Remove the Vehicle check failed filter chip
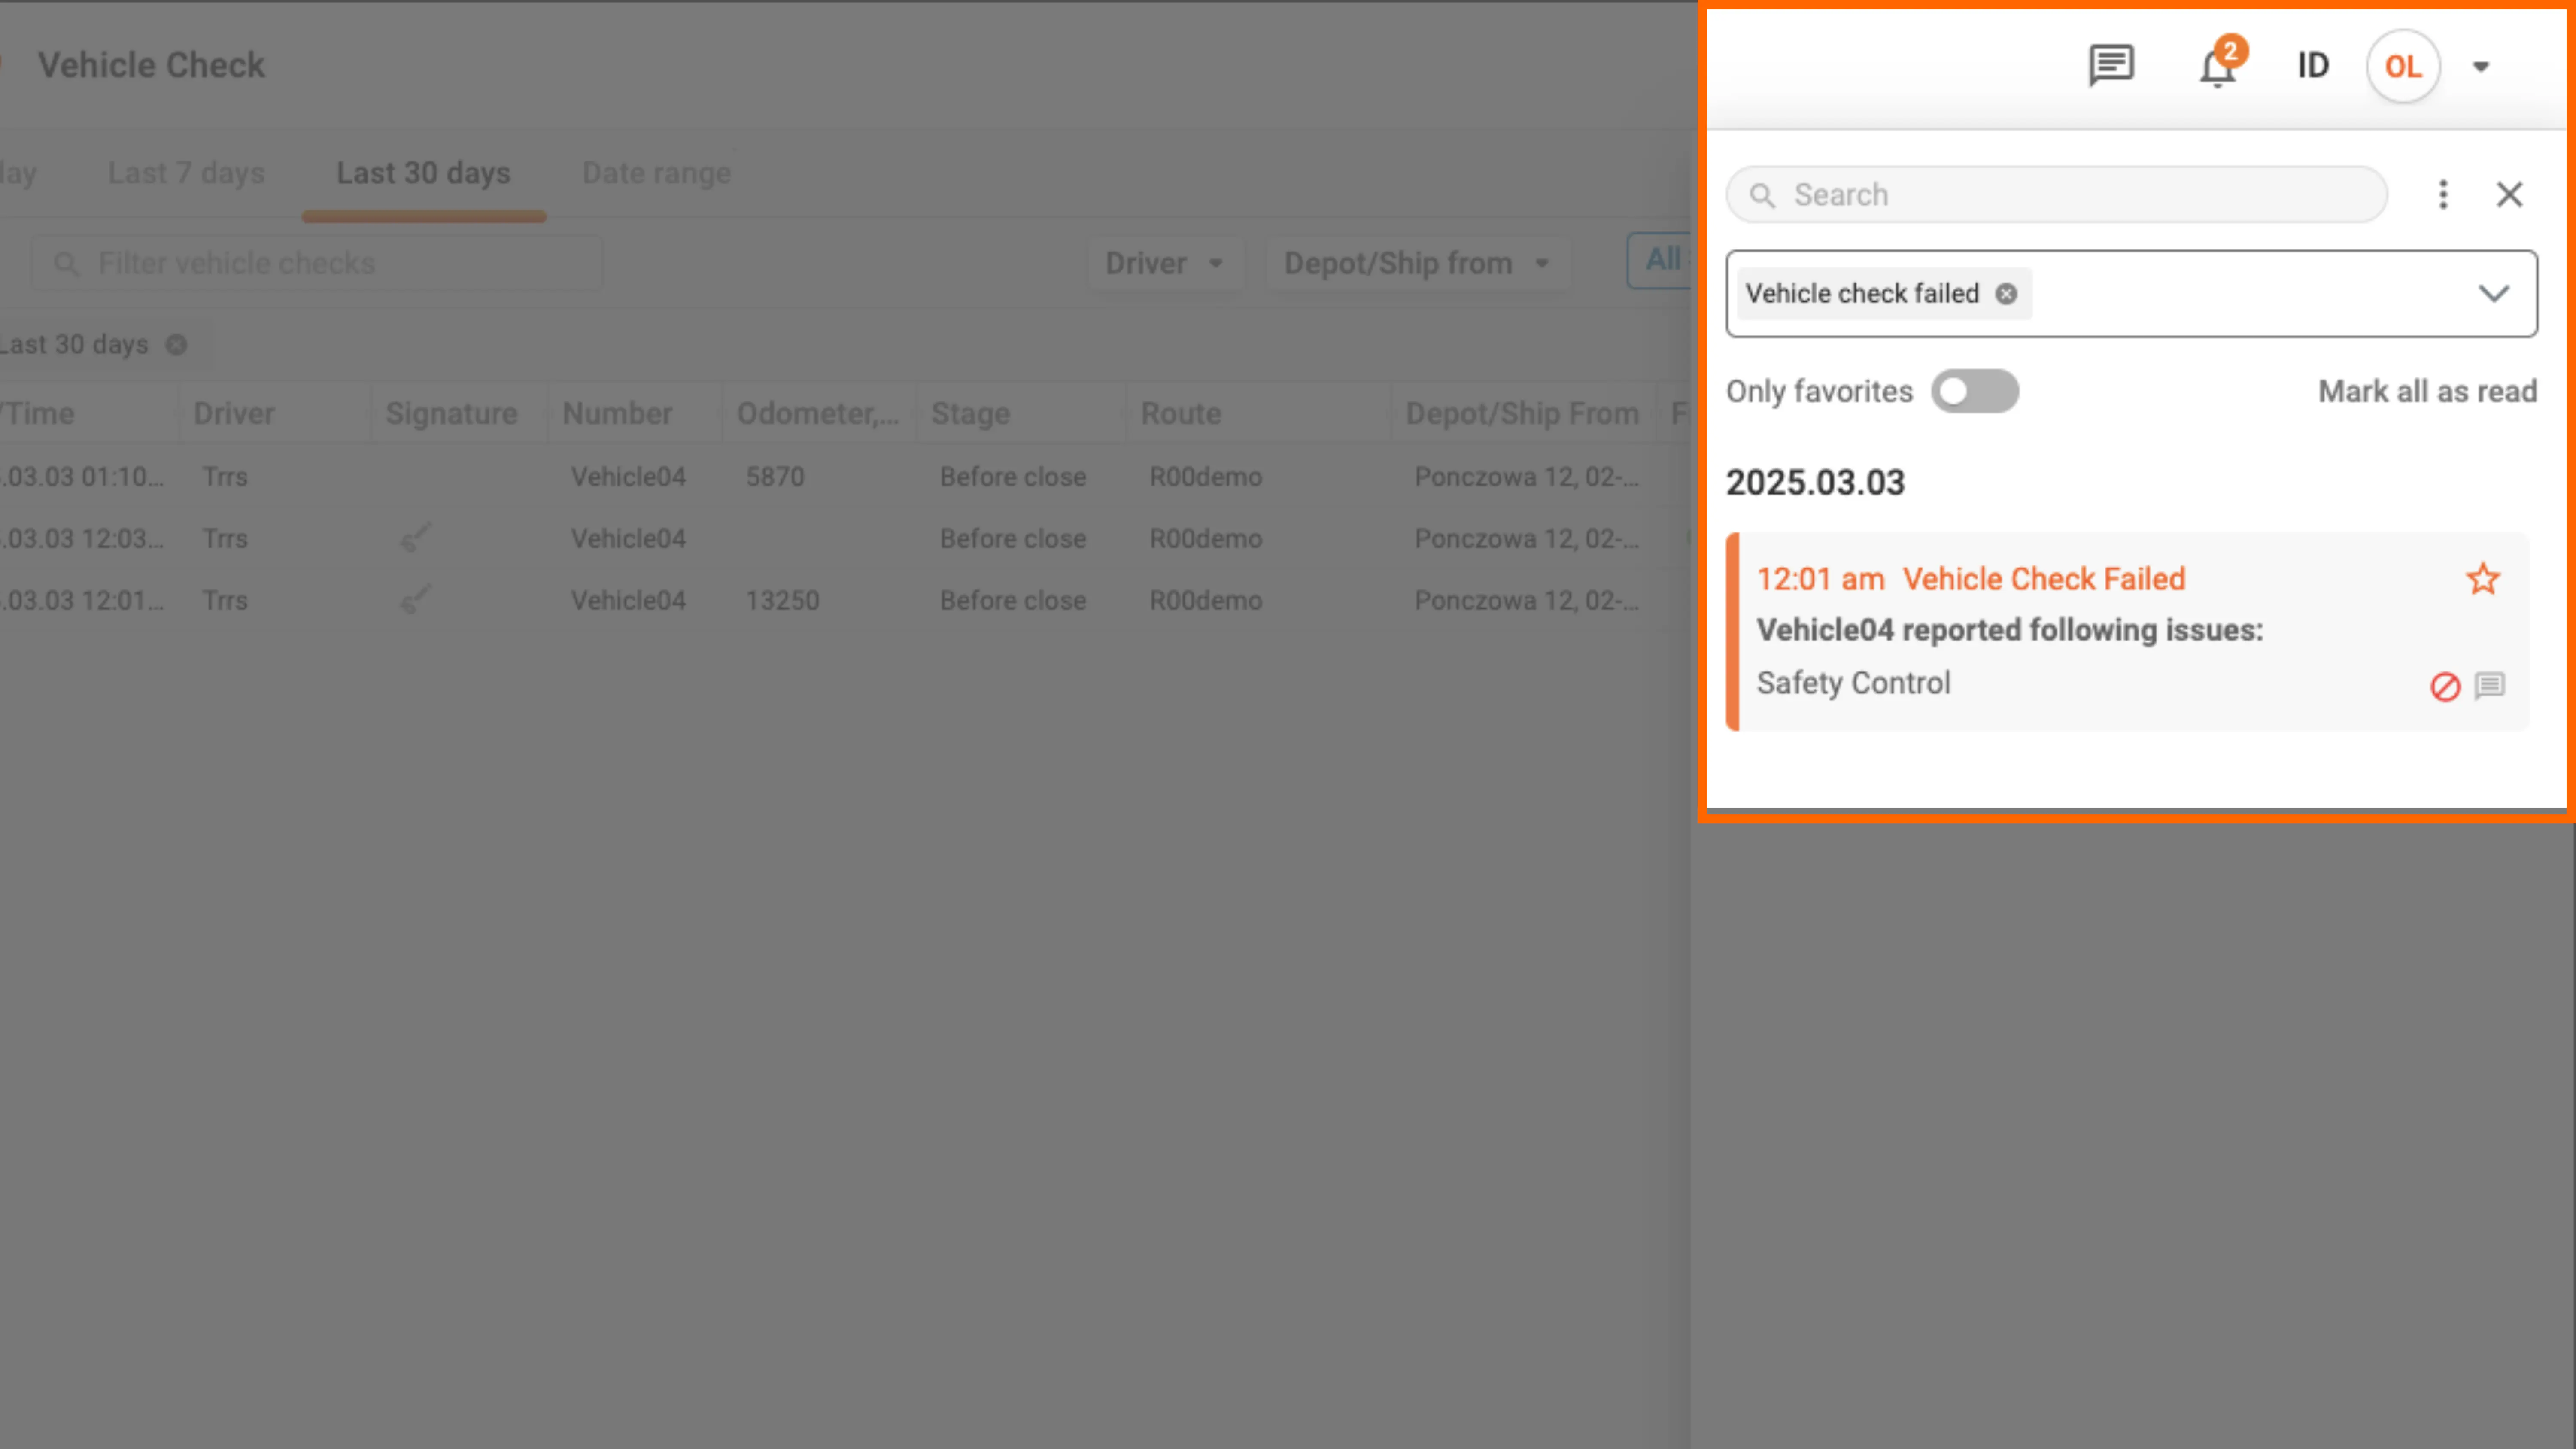The height and width of the screenshot is (1449, 2576). (2006, 294)
